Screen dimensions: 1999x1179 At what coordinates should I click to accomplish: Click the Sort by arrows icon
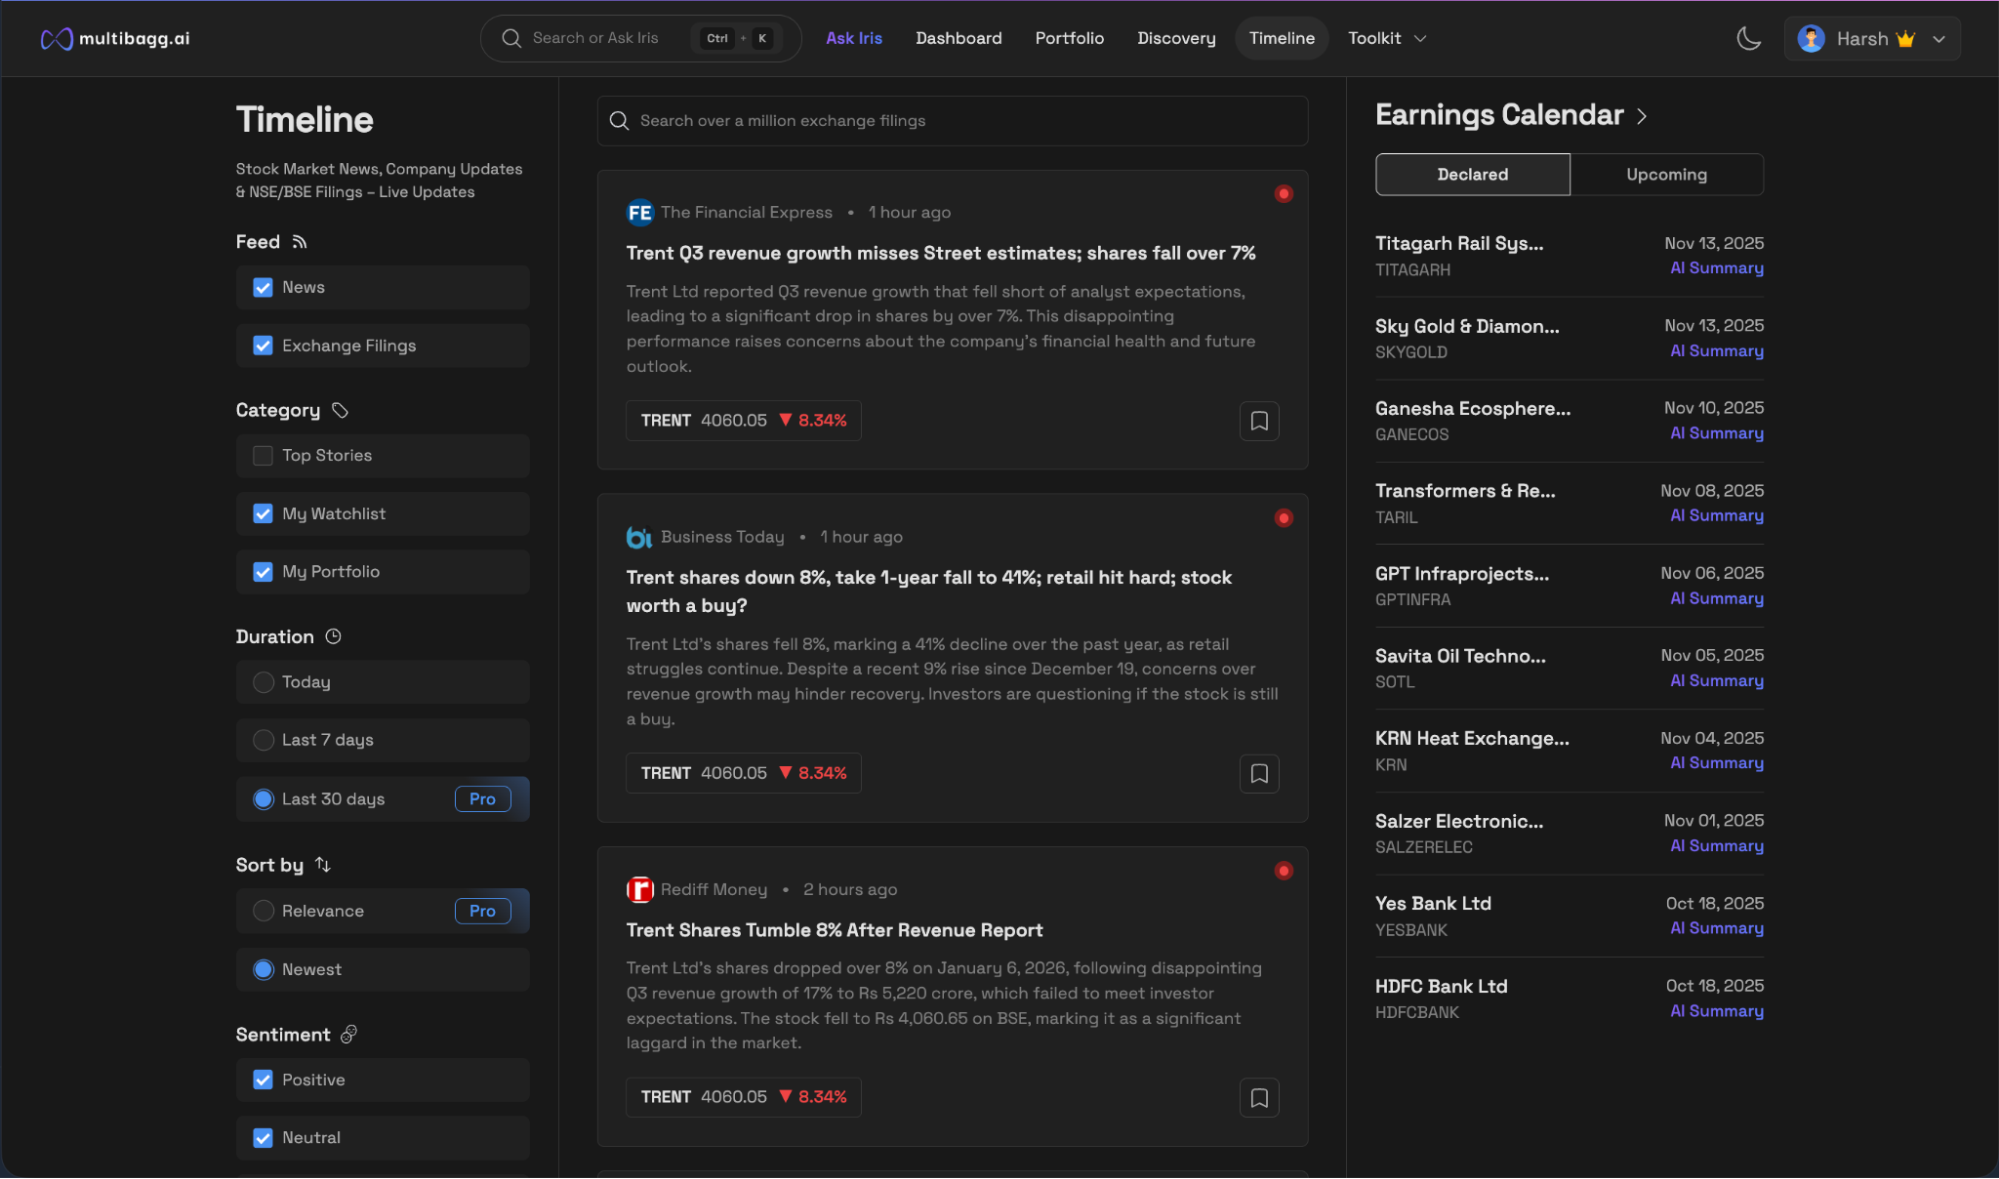pyautogui.click(x=322, y=865)
